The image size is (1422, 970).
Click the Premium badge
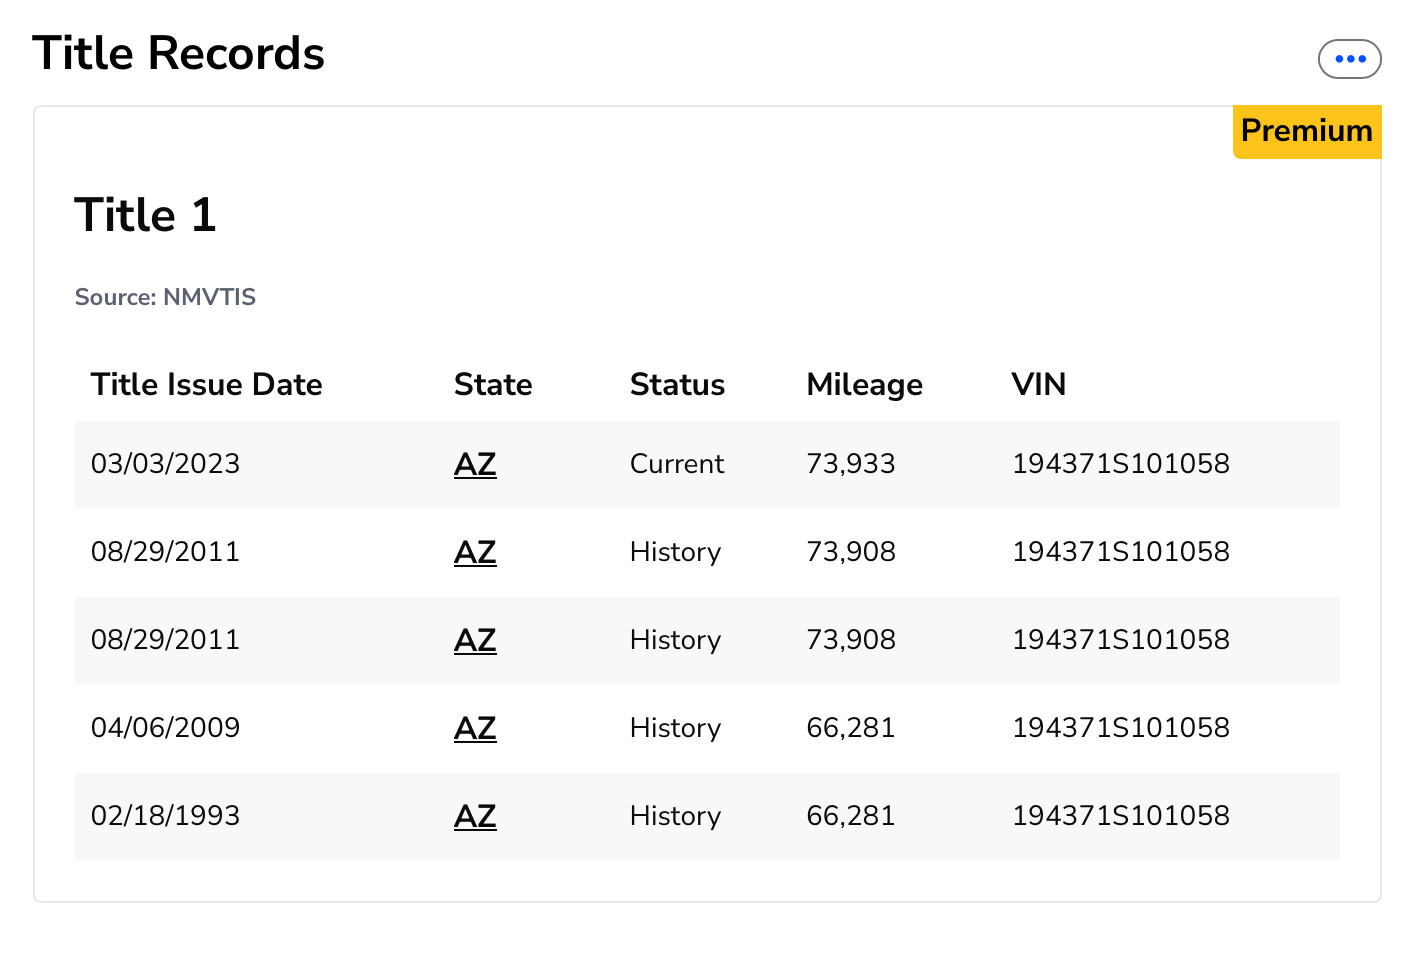[1306, 131]
